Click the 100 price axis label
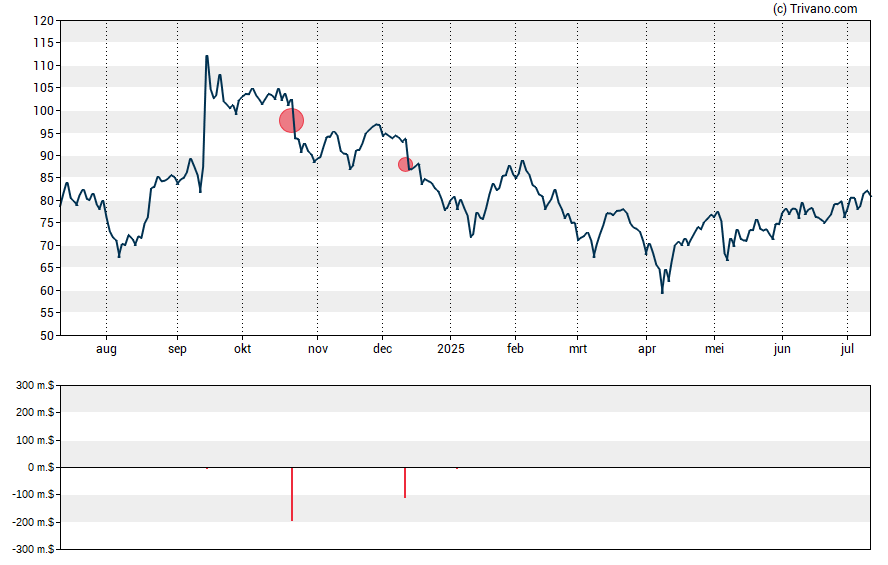888x565 pixels. (44, 111)
